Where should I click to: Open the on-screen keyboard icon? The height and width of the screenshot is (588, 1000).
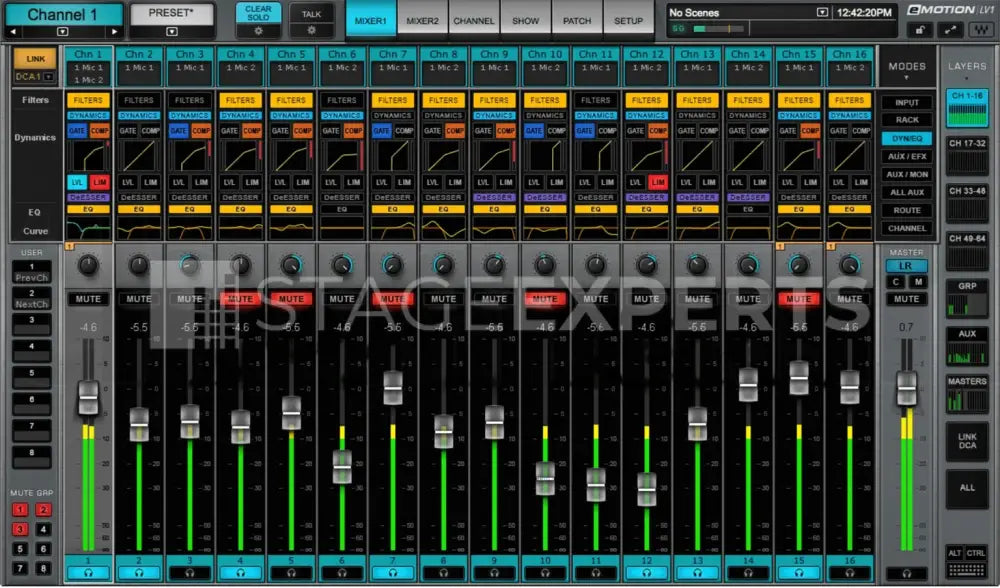(967, 570)
